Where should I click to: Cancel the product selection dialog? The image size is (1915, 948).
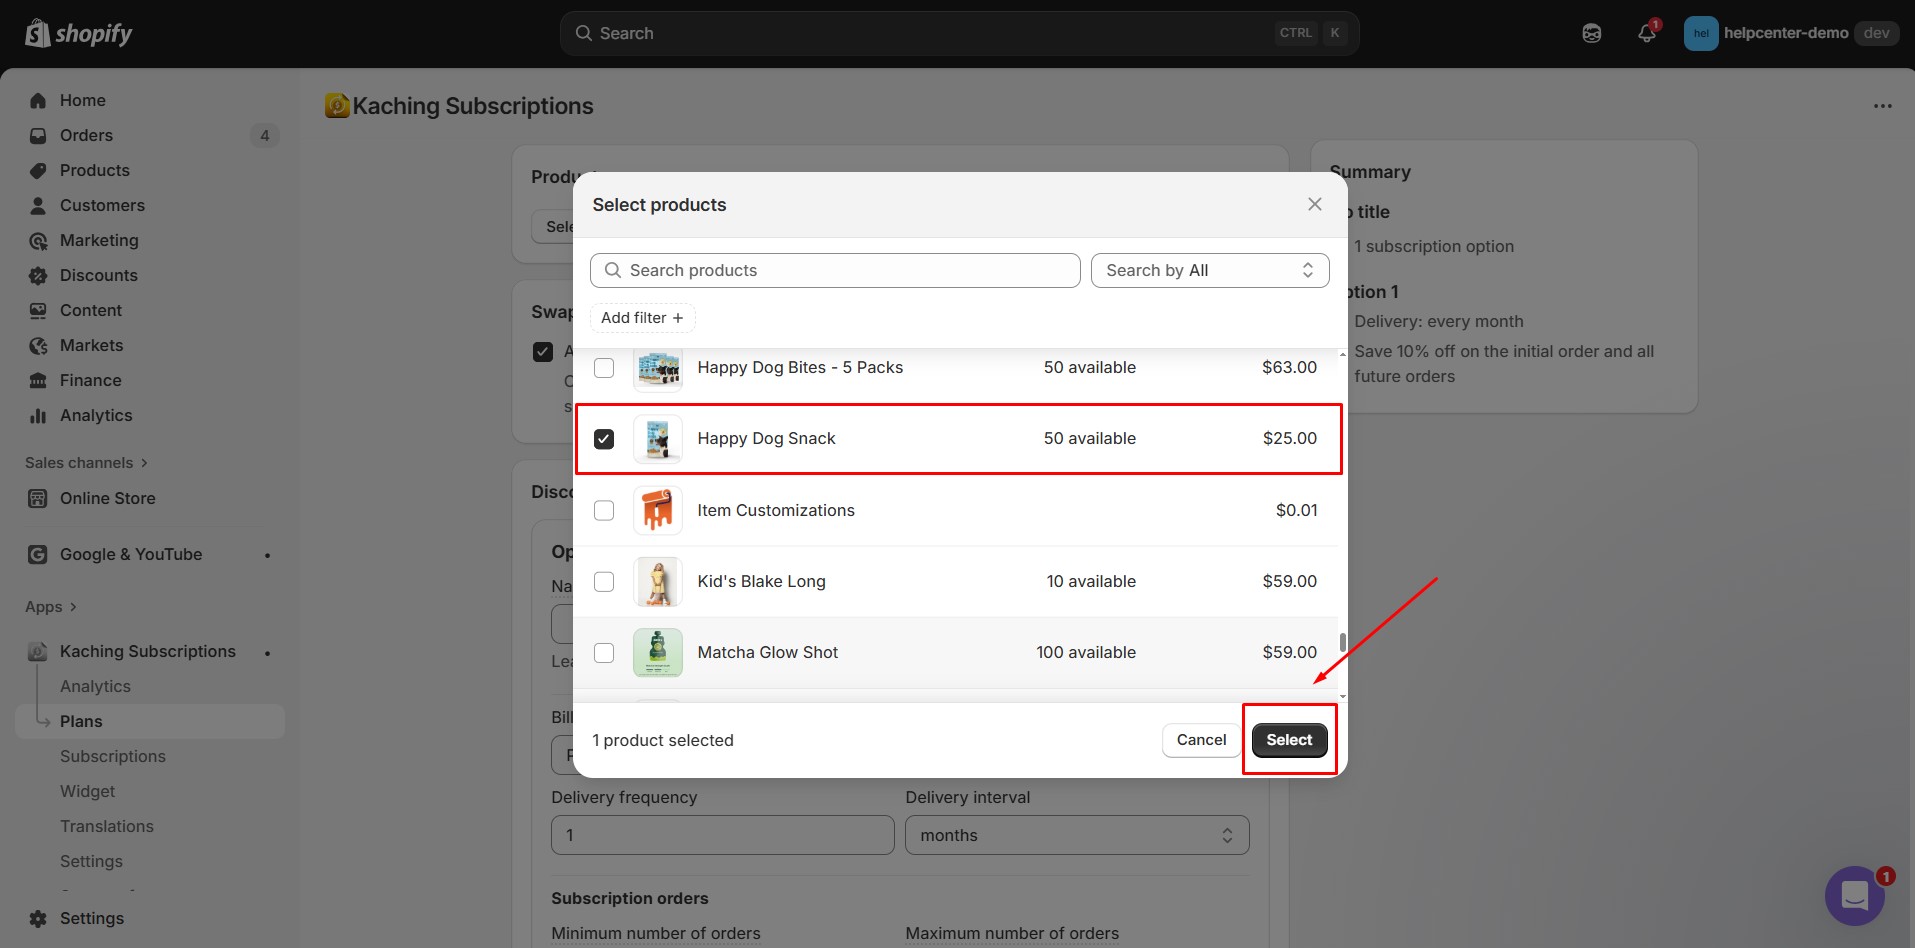click(x=1200, y=740)
